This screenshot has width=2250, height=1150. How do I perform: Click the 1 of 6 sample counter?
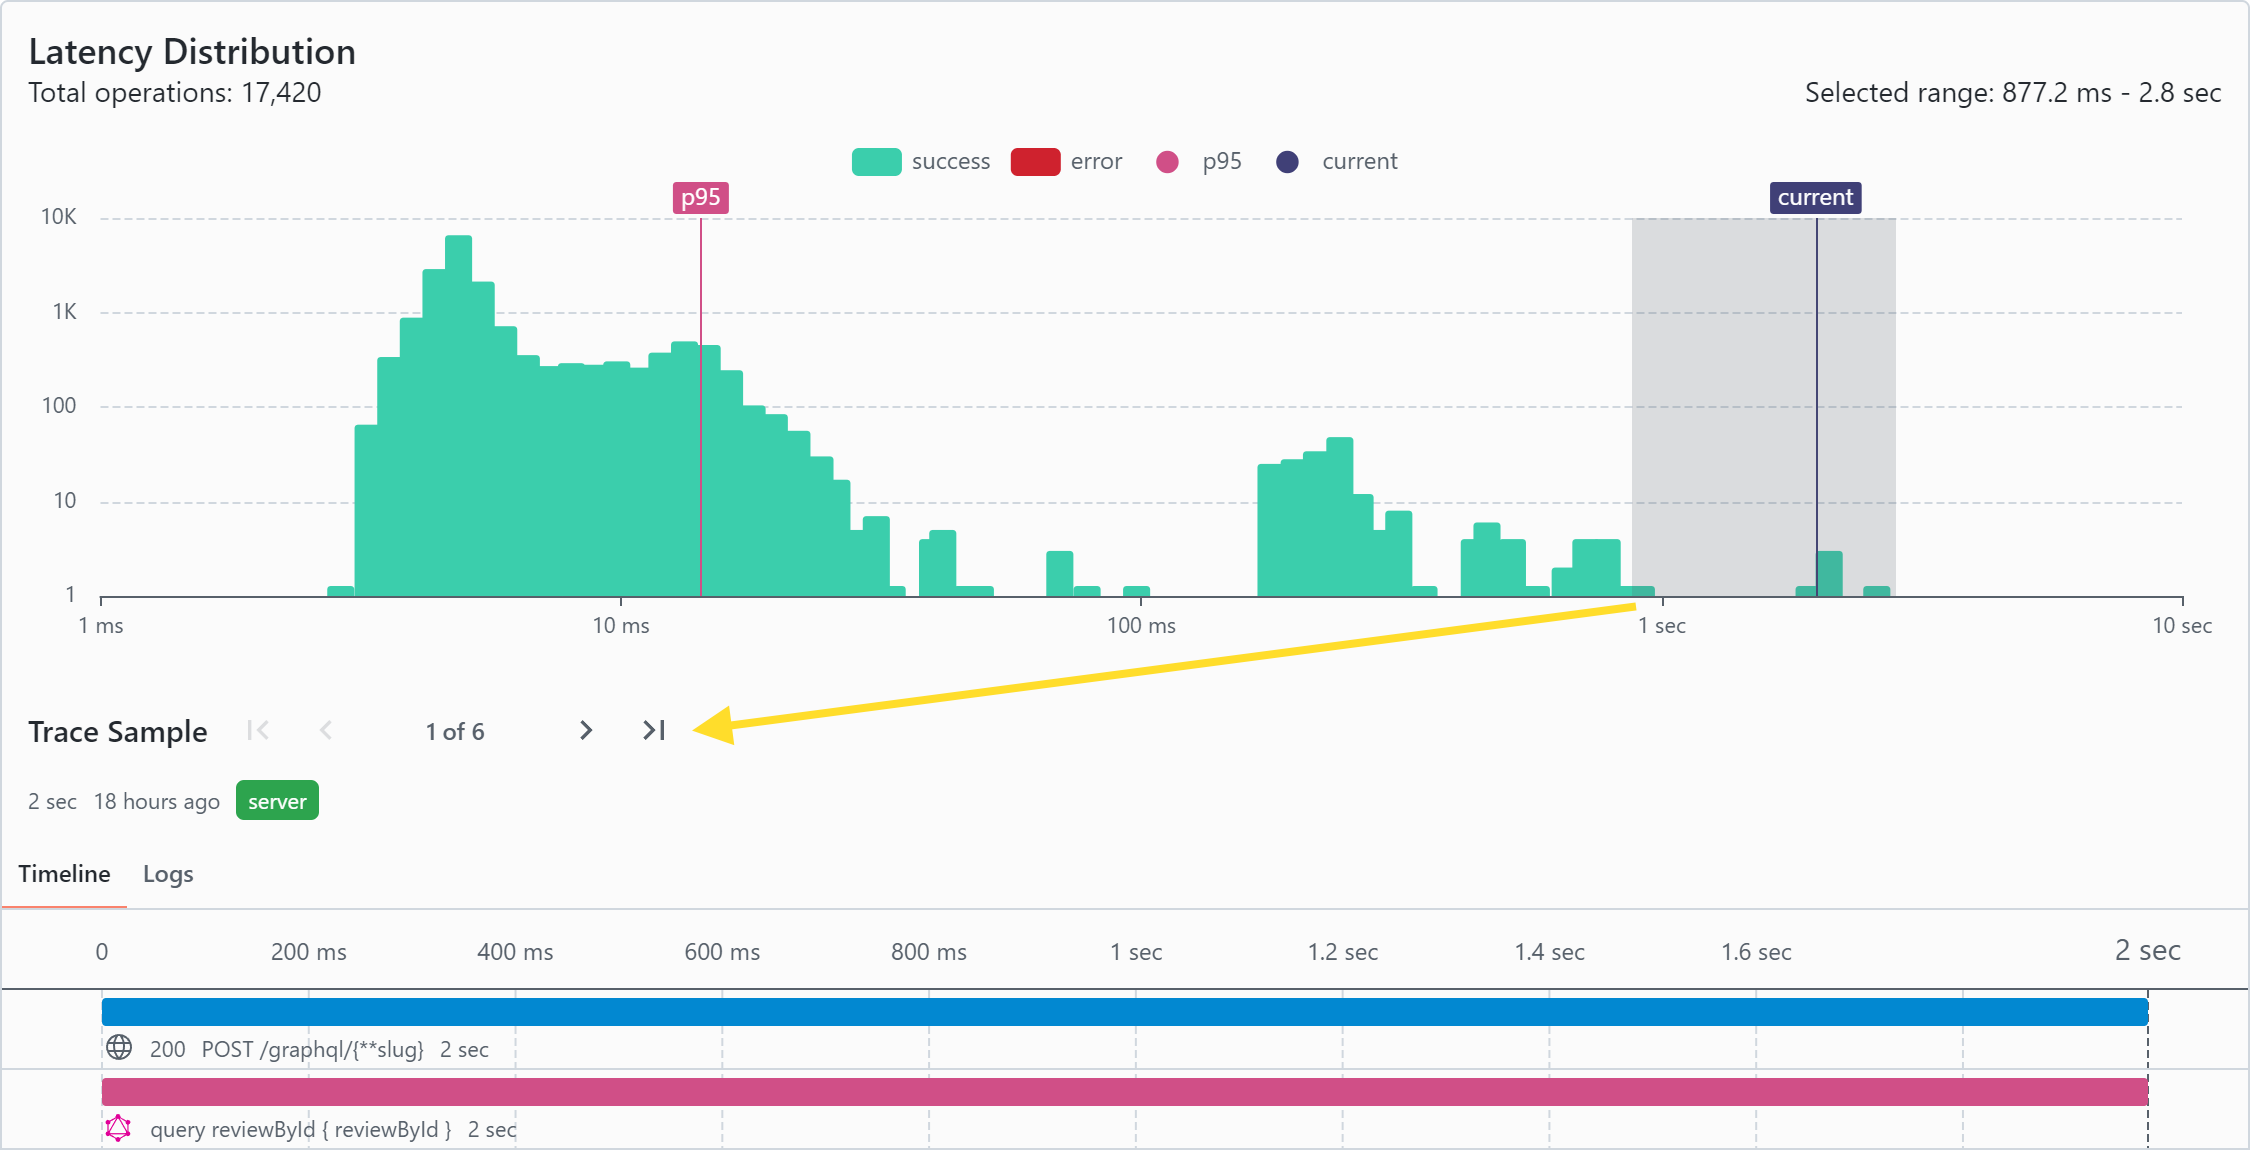click(x=455, y=732)
